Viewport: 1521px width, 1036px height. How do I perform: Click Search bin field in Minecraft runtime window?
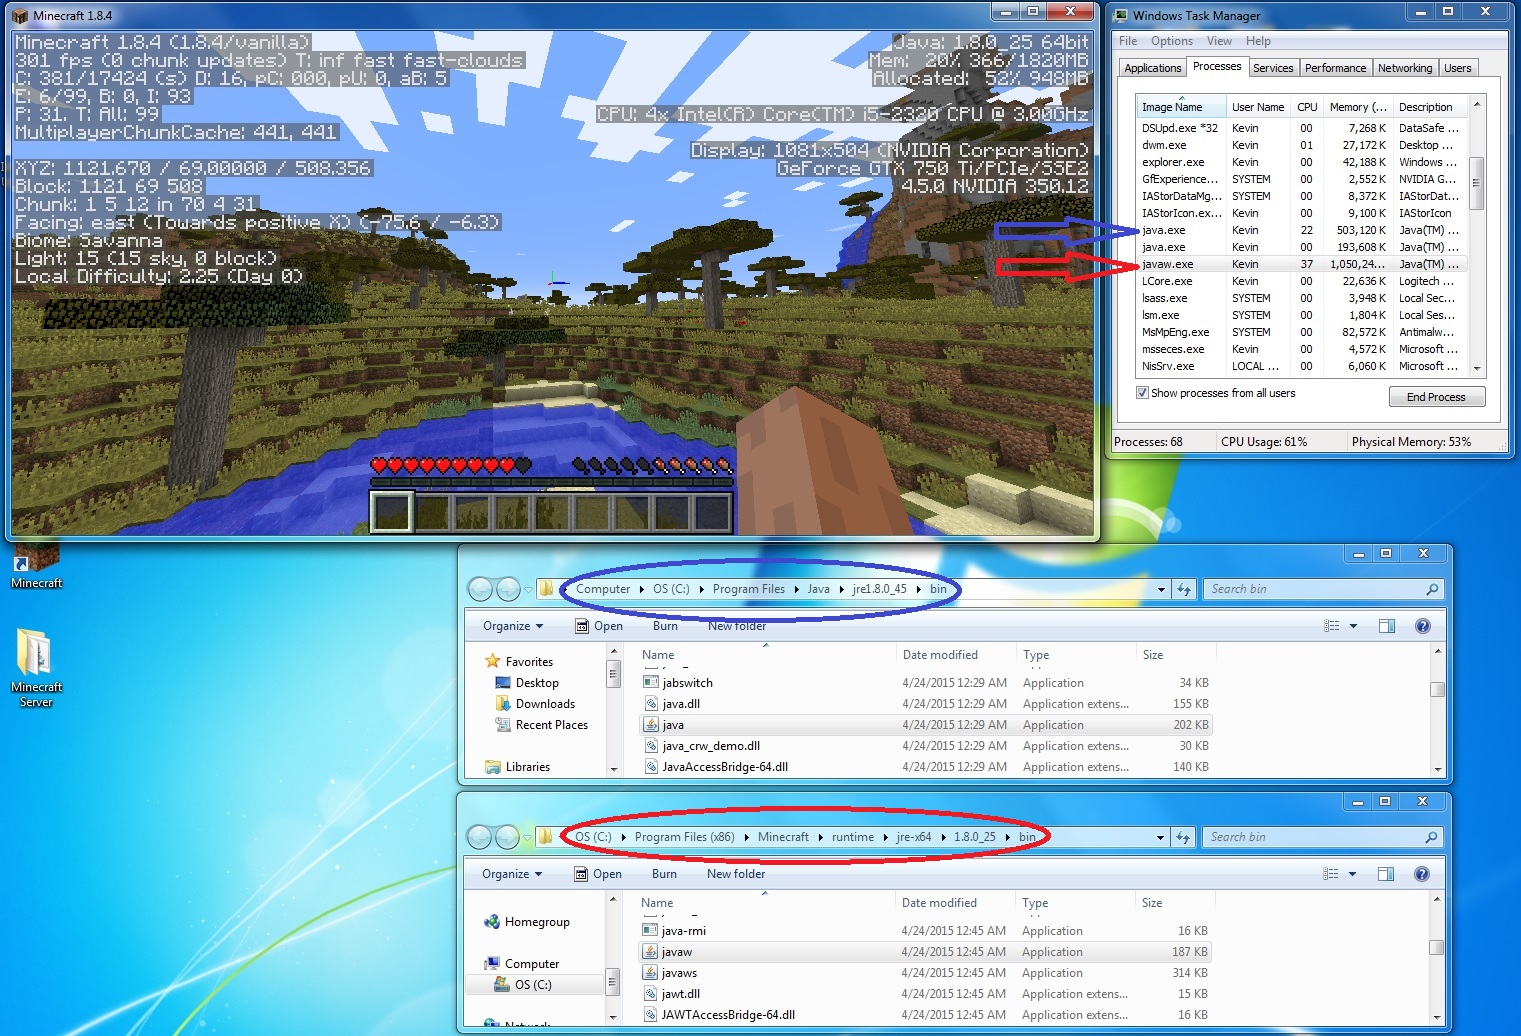coord(1321,837)
